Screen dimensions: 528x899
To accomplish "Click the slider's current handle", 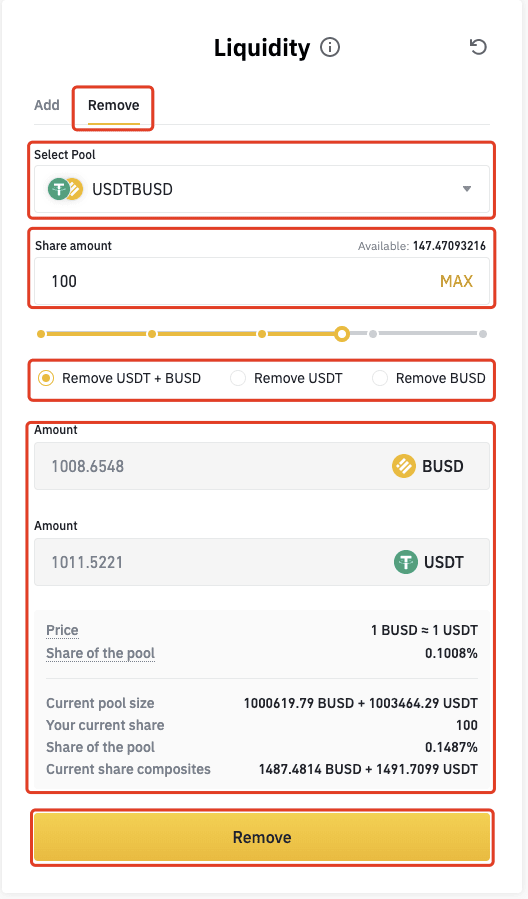I will click(x=342, y=334).
